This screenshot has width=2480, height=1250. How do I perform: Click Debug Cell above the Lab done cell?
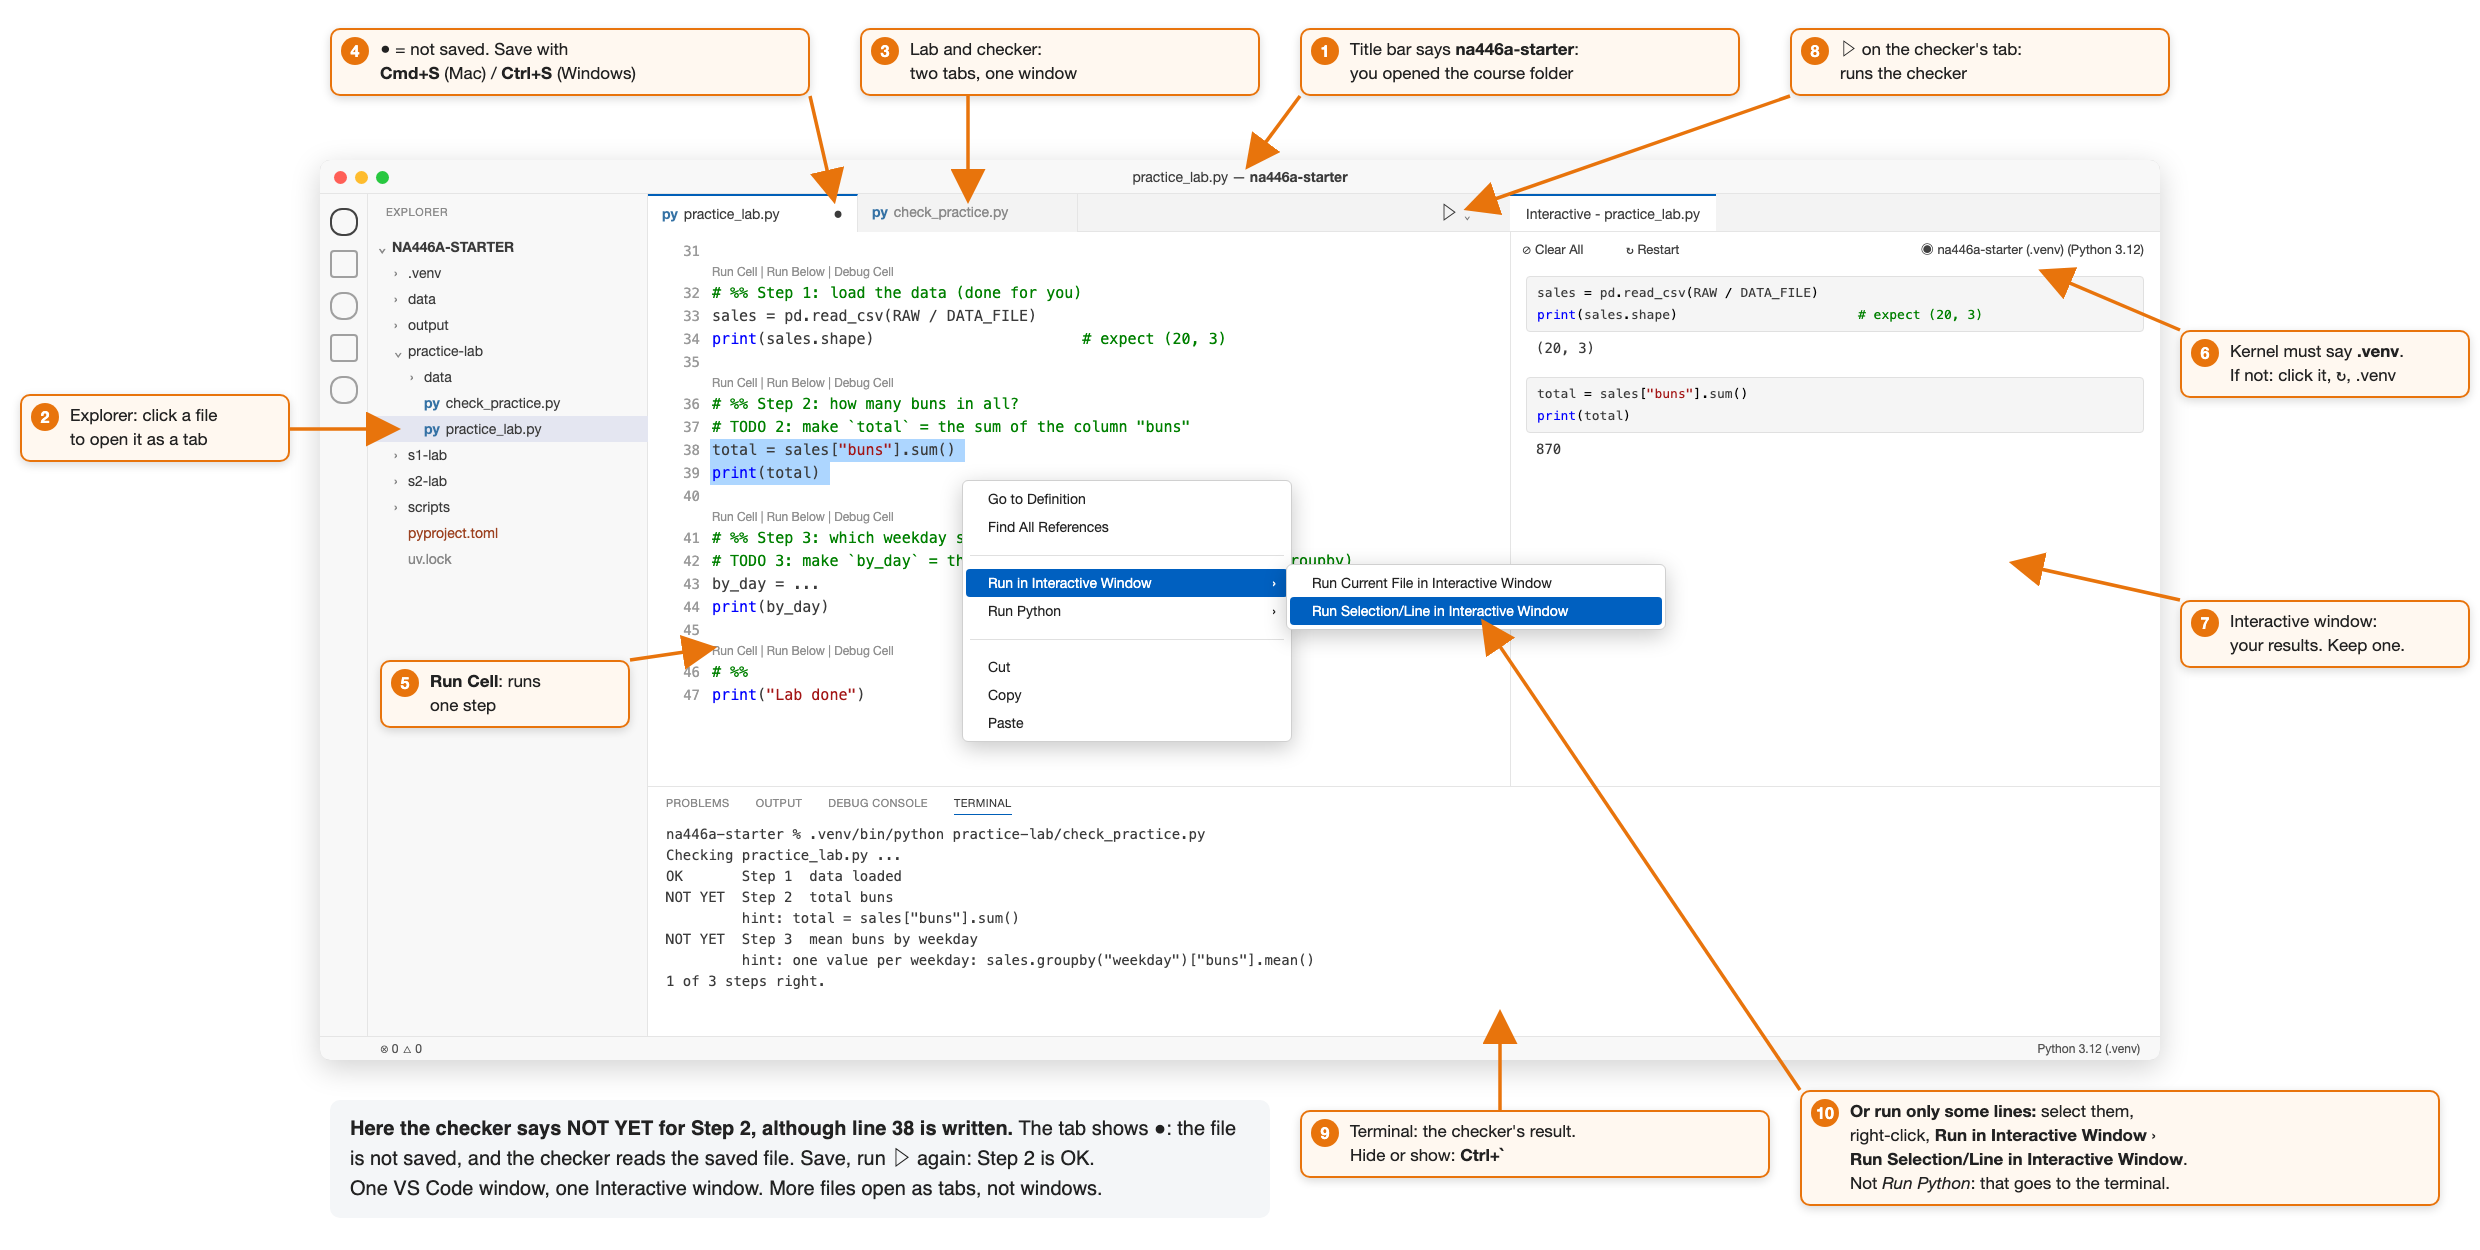(863, 651)
